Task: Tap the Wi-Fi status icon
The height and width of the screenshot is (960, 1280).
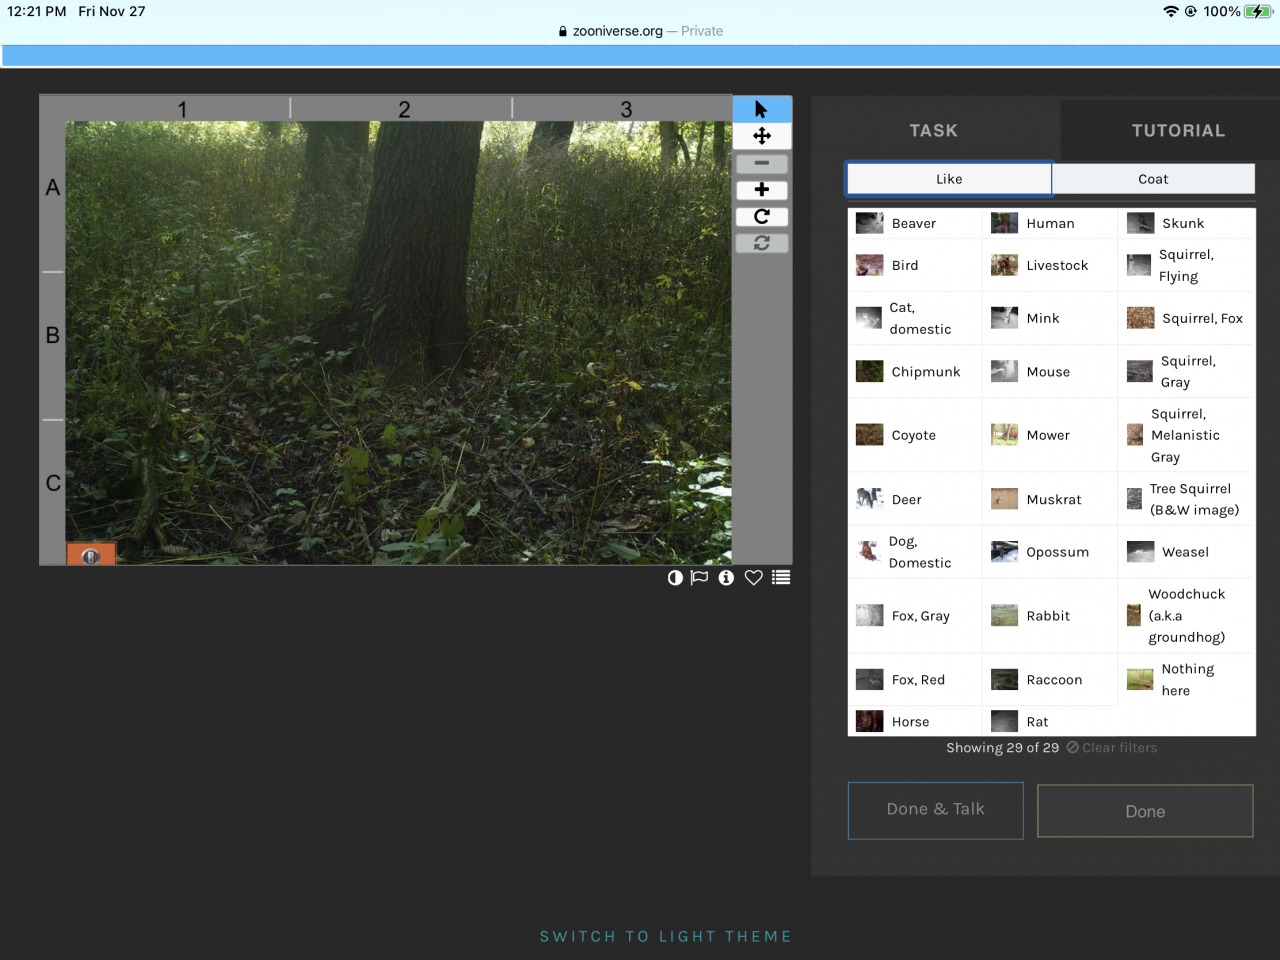Action: (x=1171, y=12)
